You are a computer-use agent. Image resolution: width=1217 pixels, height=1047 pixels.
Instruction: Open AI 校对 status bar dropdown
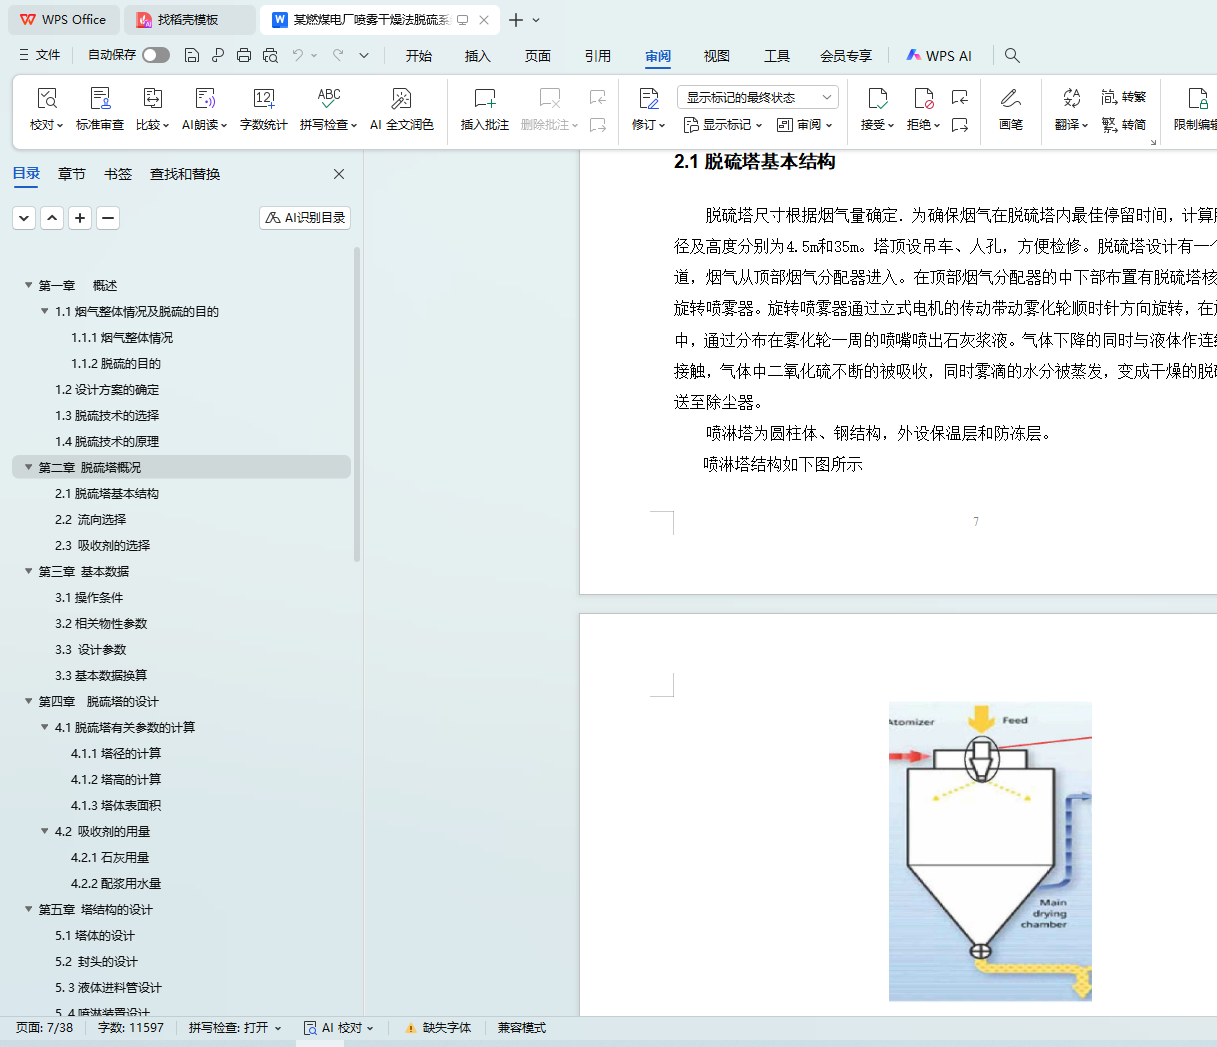click(338, 1028)
